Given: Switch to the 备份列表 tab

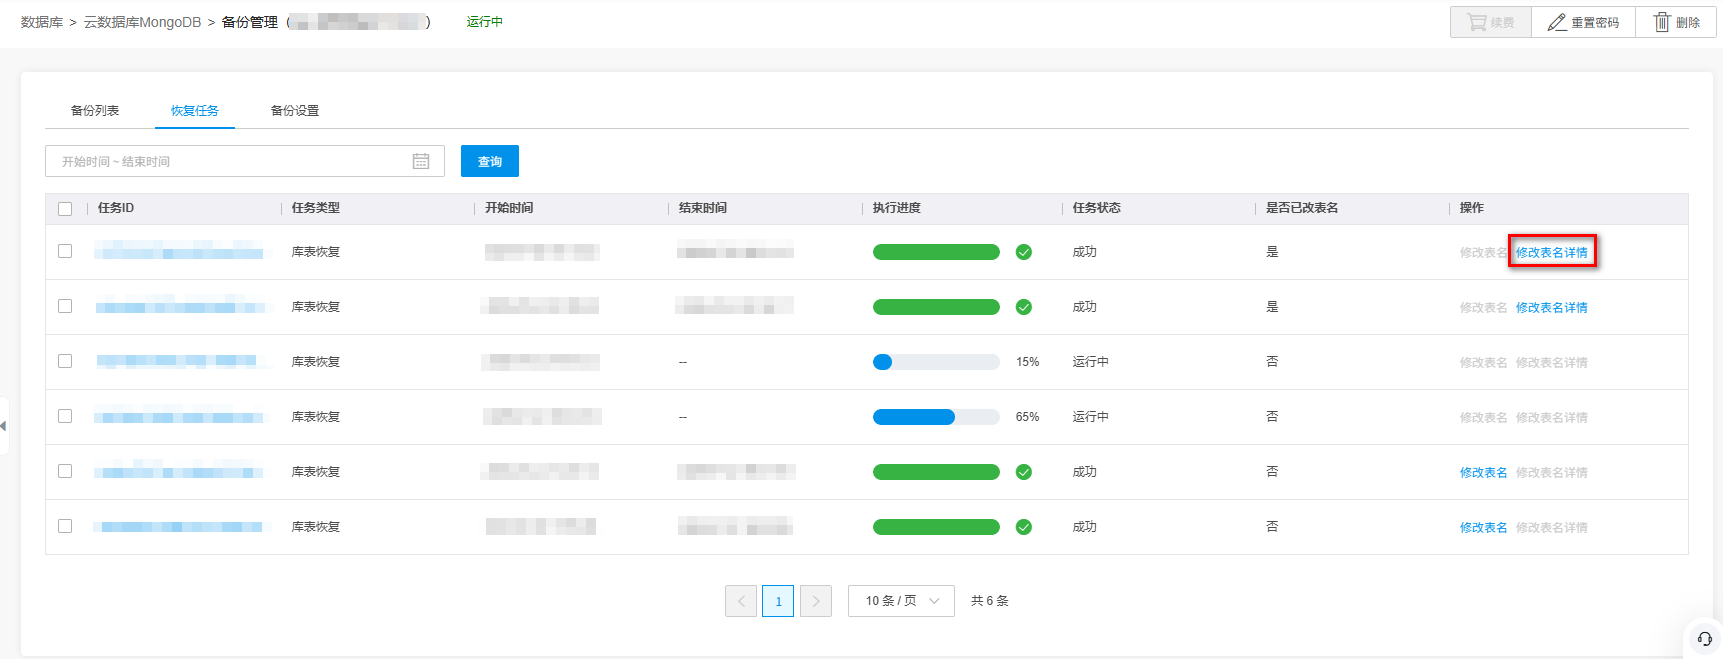Looking at the screenshot, I should coord(95,111).
